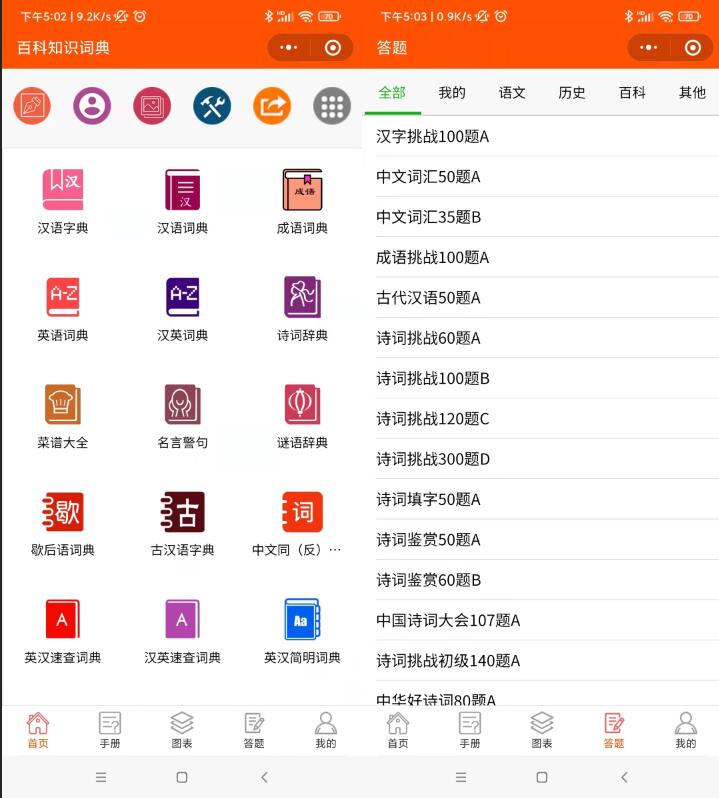Go to 首页 in the 答题 screen's bottom bar

(x=398, y=730)
